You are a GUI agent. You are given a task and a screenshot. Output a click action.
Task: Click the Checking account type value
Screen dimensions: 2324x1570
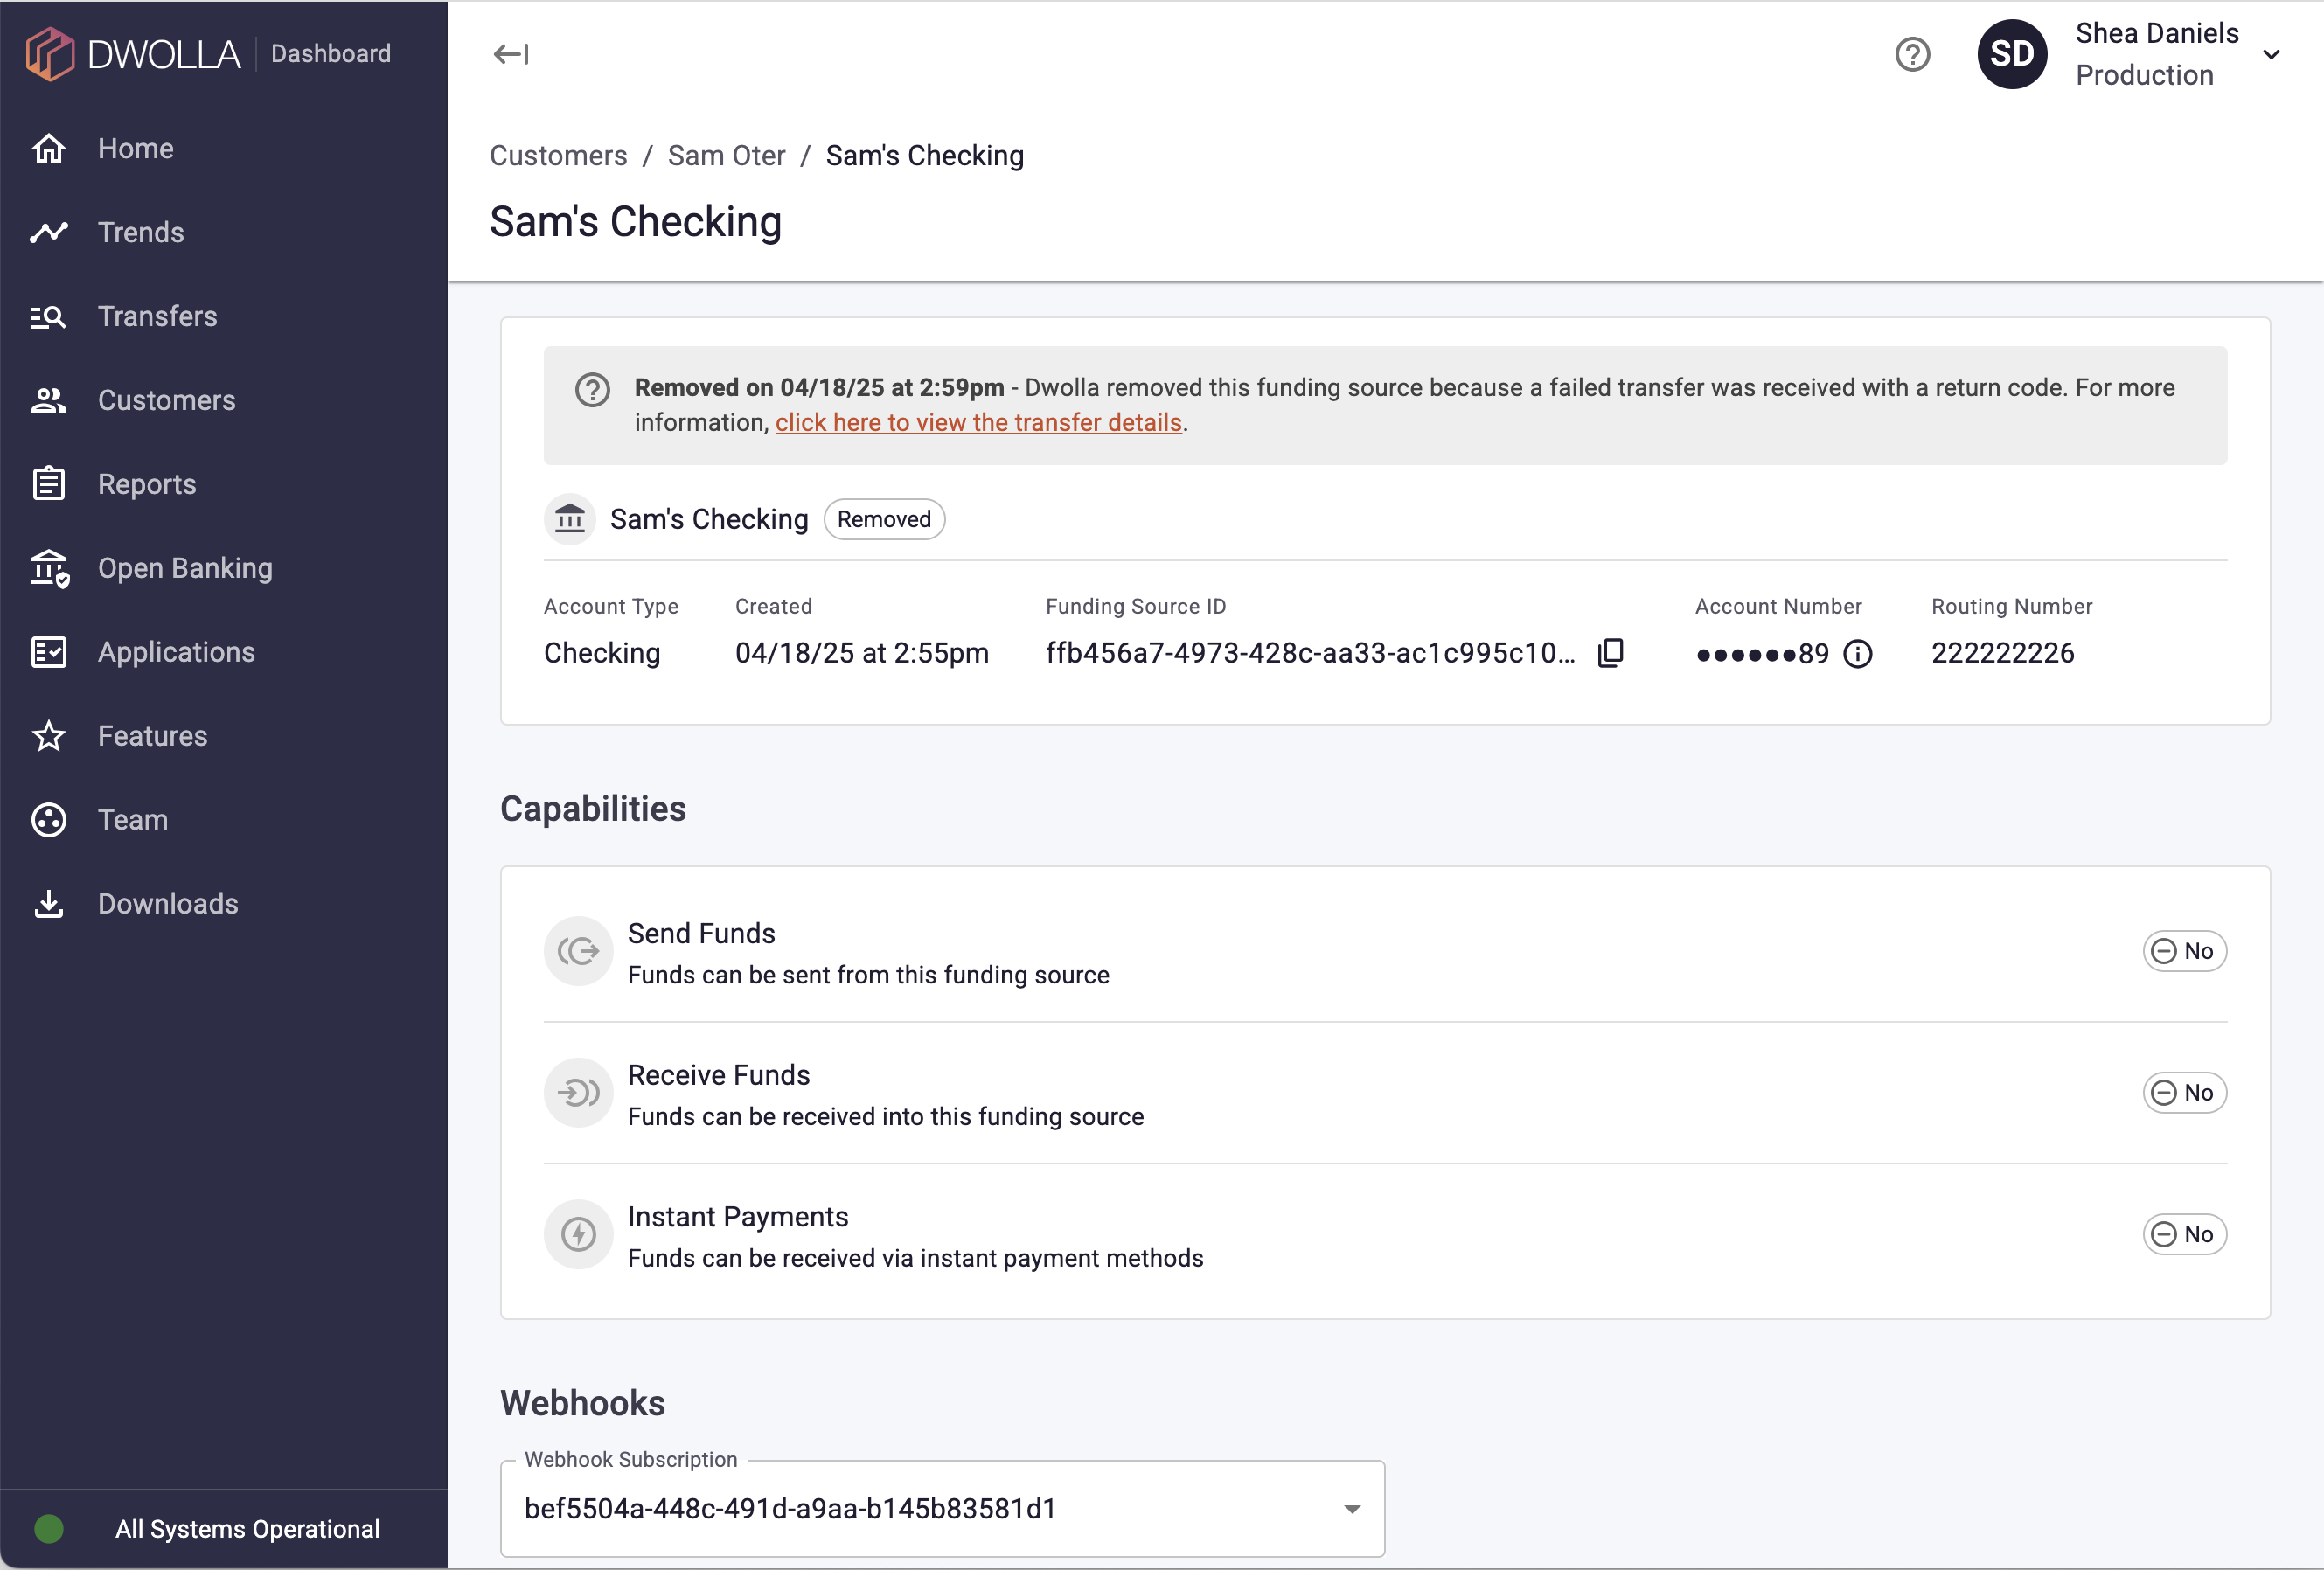602,653
